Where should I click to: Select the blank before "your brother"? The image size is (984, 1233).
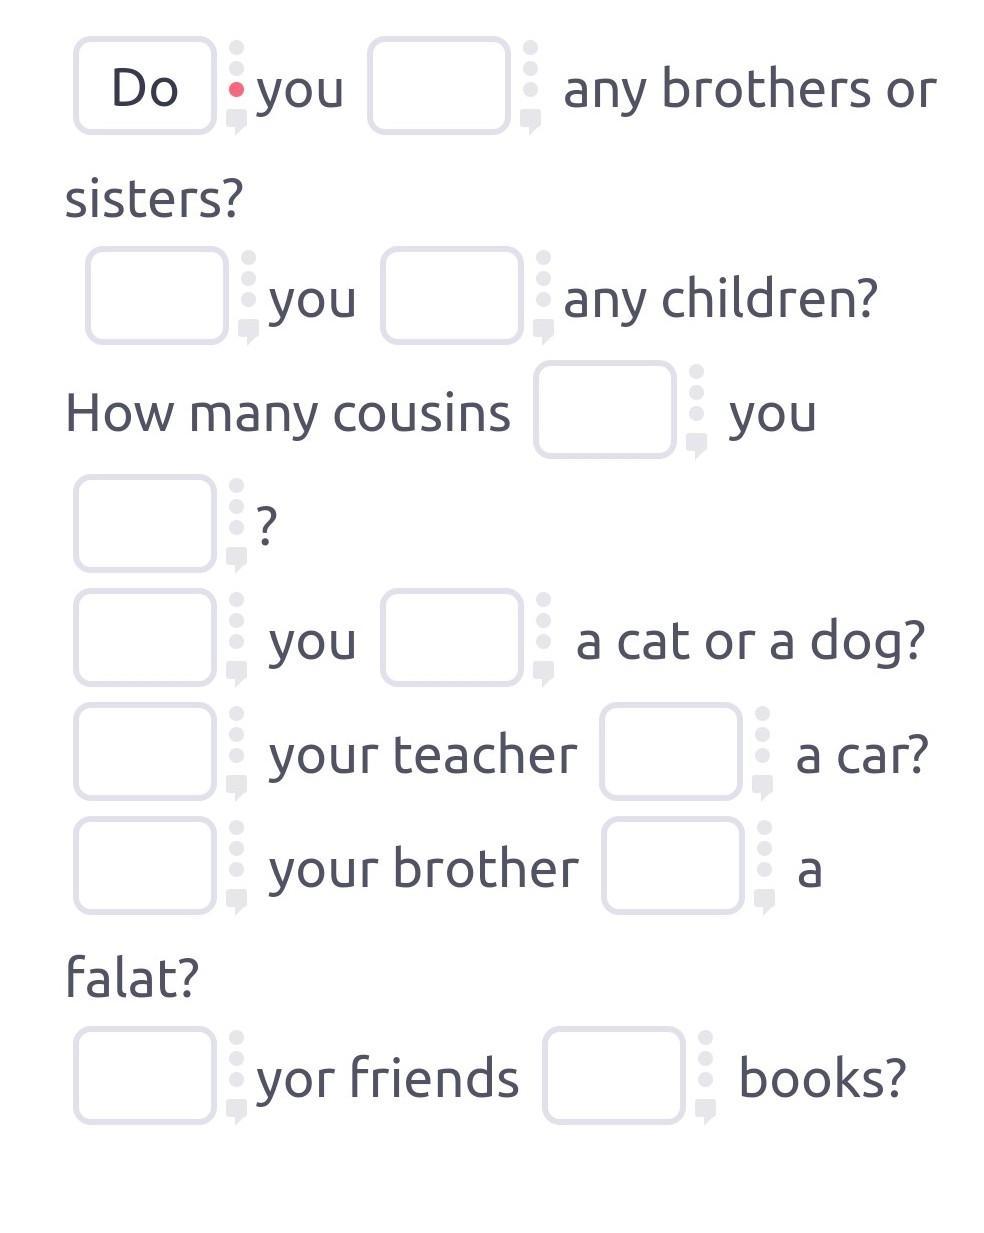(x=145, y=866)
